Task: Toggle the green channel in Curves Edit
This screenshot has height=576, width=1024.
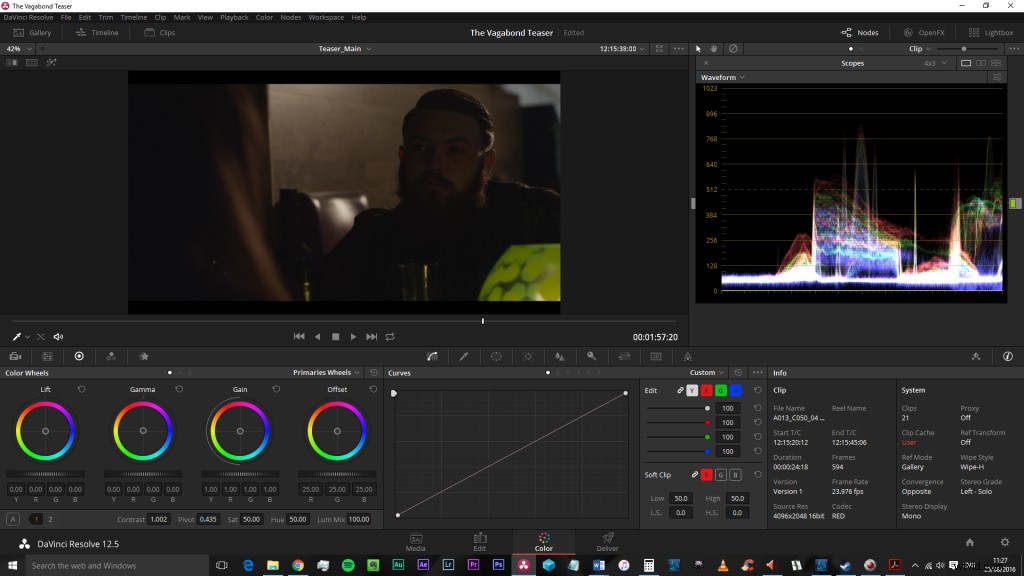Action: click(x=721, y=391)
